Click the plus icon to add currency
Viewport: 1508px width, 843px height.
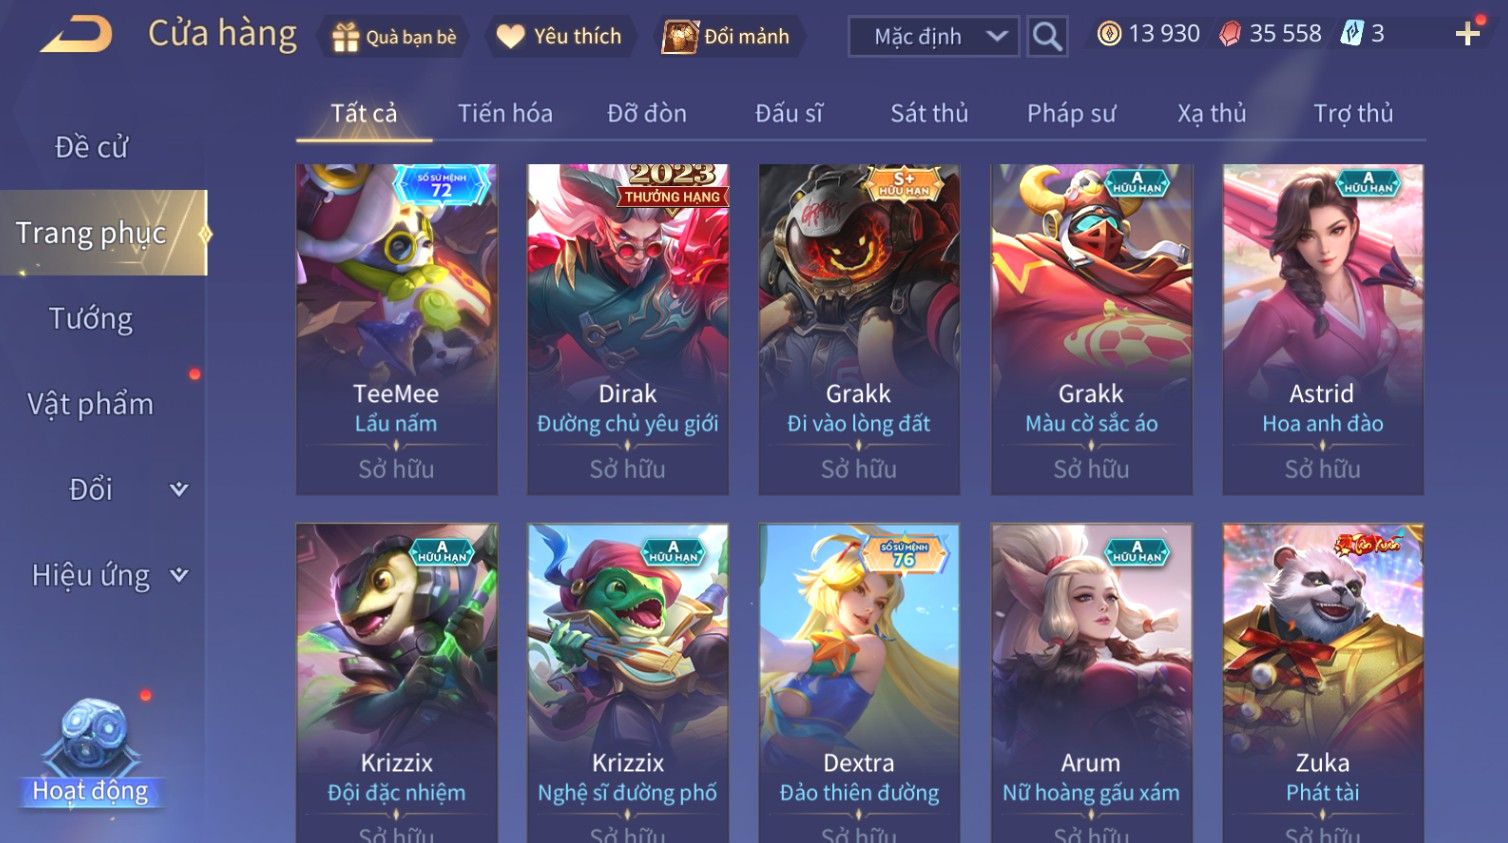[1467, 34]
